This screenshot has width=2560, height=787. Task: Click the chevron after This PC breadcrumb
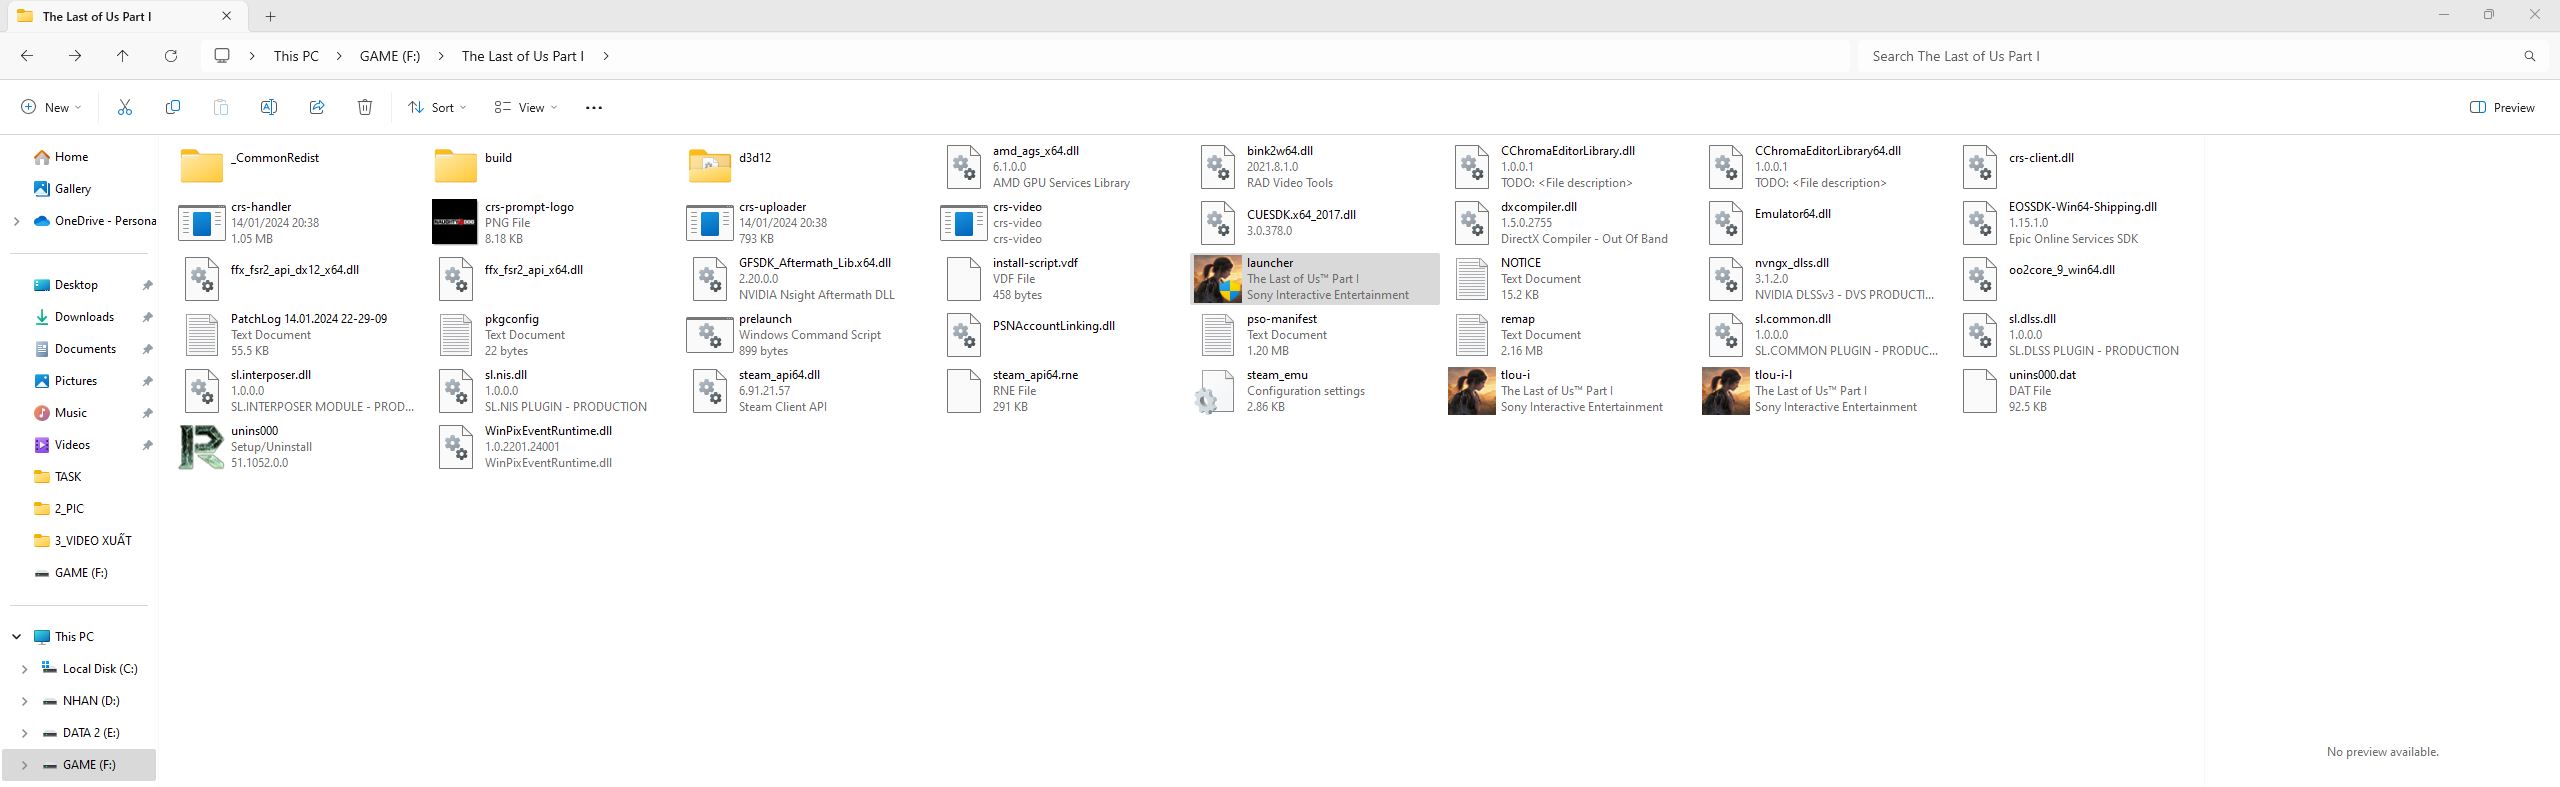coord(339,56)
